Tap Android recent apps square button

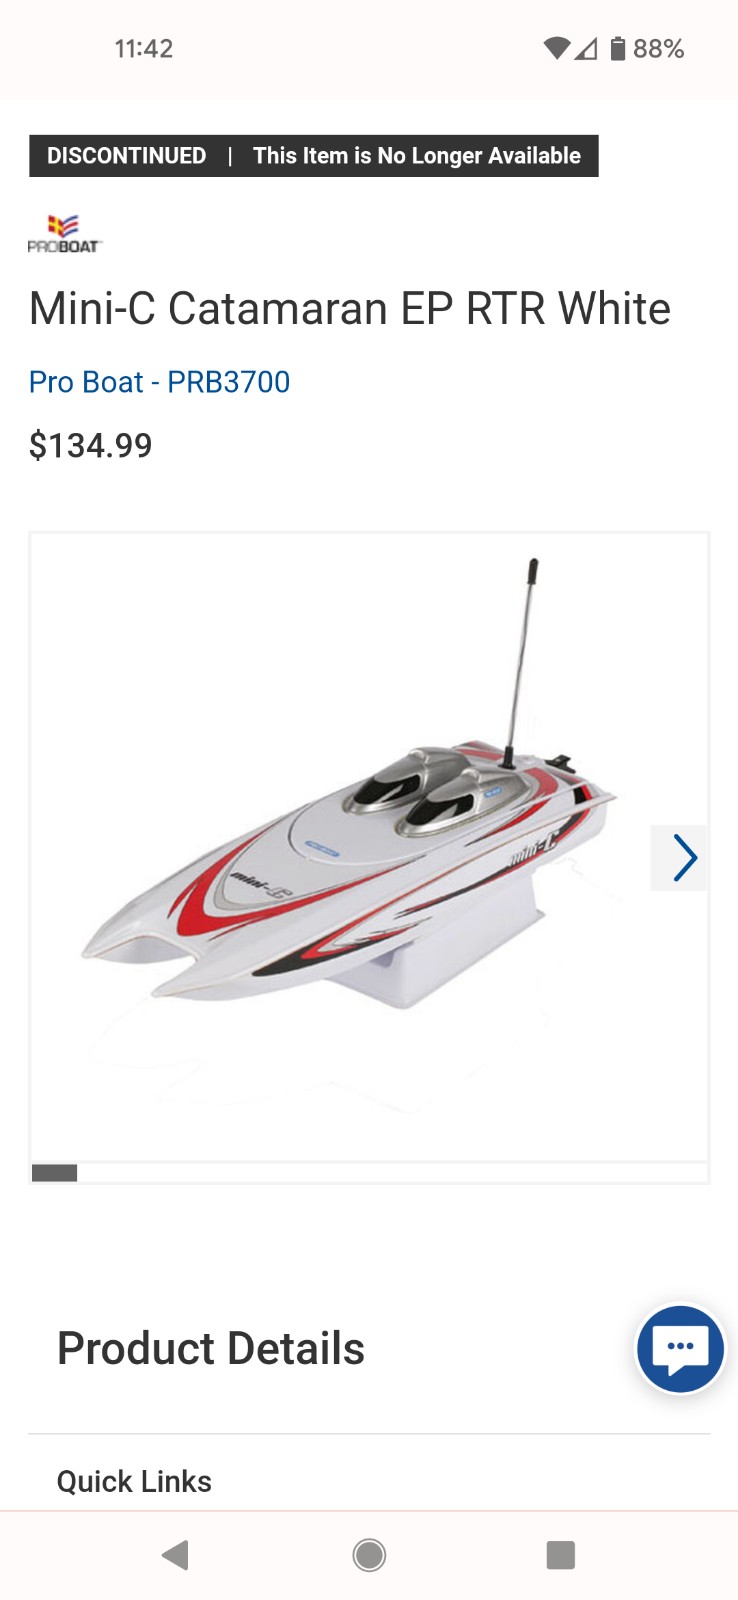[x=561, y=1555]
